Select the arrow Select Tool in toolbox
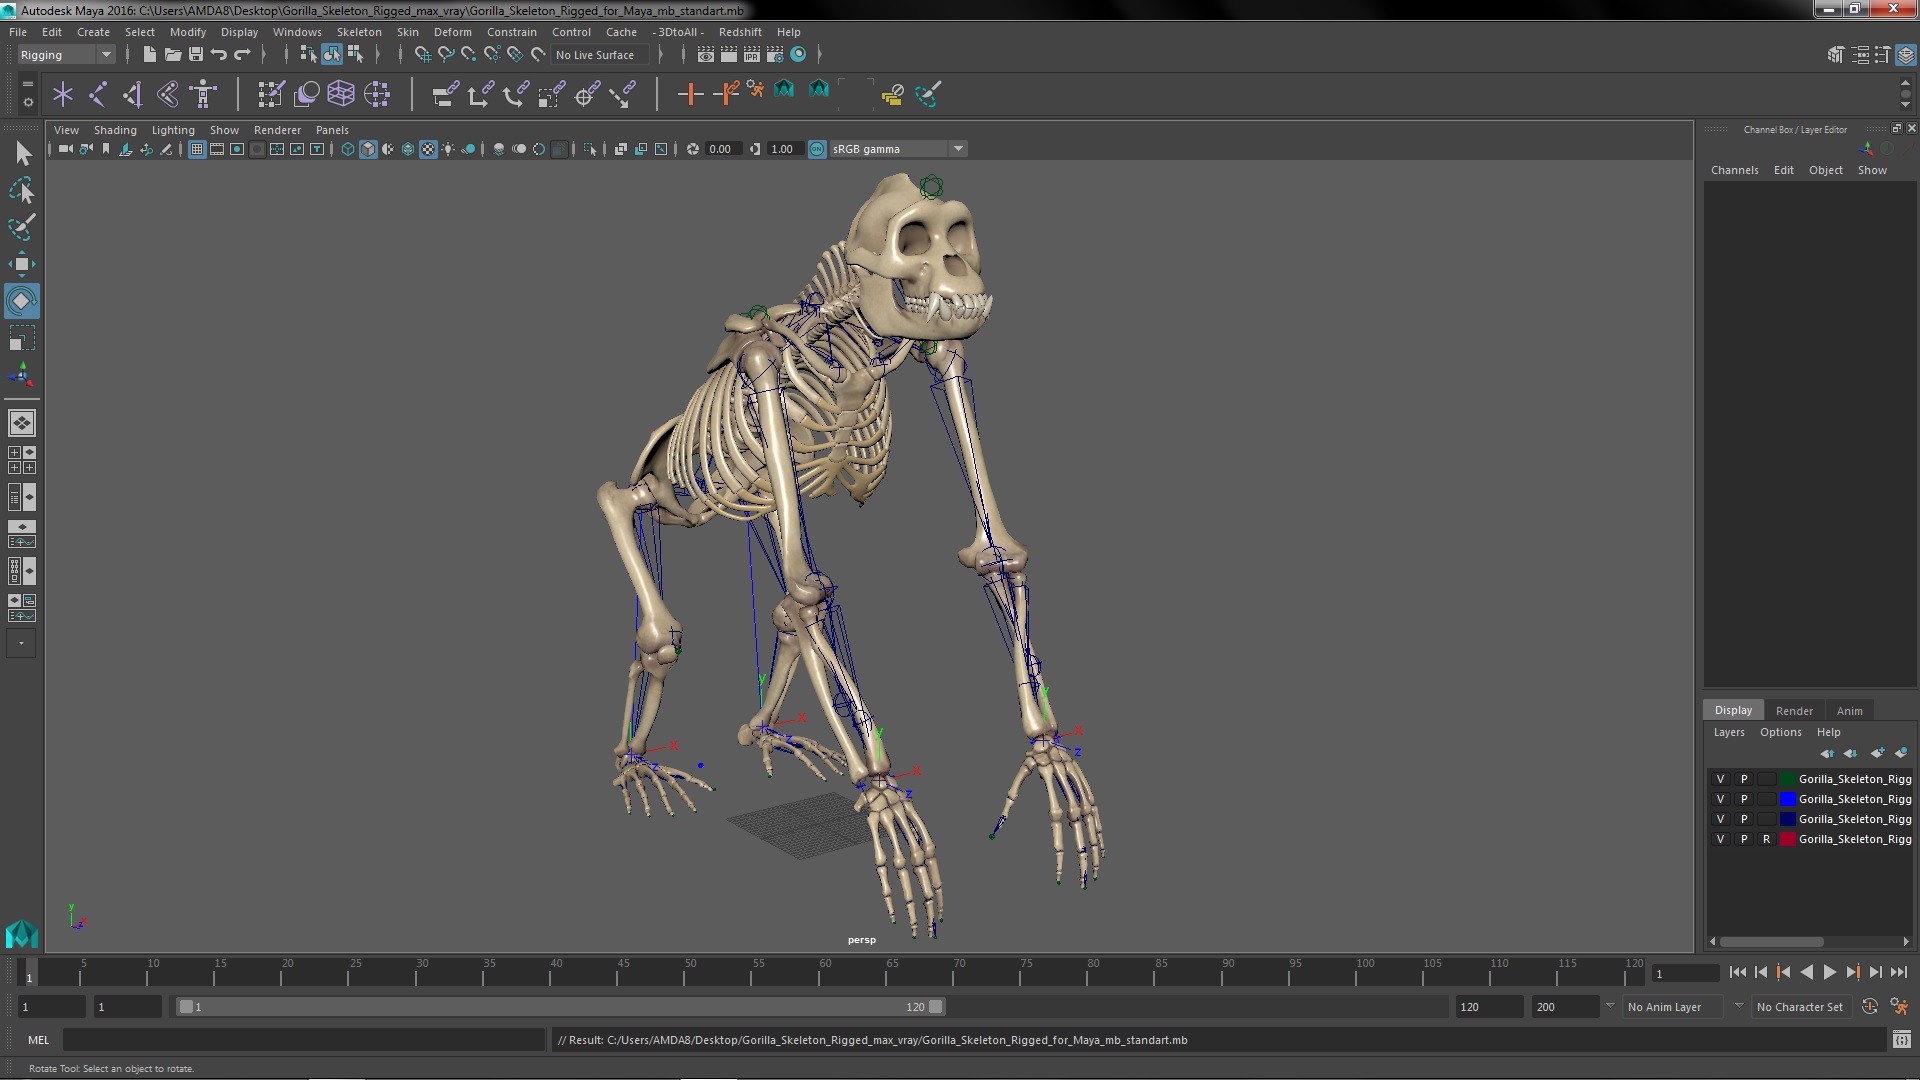The height and width of the screenshot is (1080, 1920). [22, 153]
